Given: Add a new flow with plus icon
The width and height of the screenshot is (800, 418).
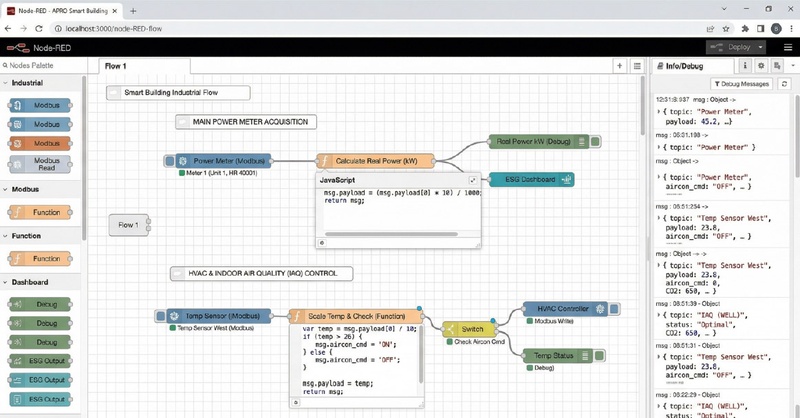Looking at the screenshot, I should coord(619,66).
